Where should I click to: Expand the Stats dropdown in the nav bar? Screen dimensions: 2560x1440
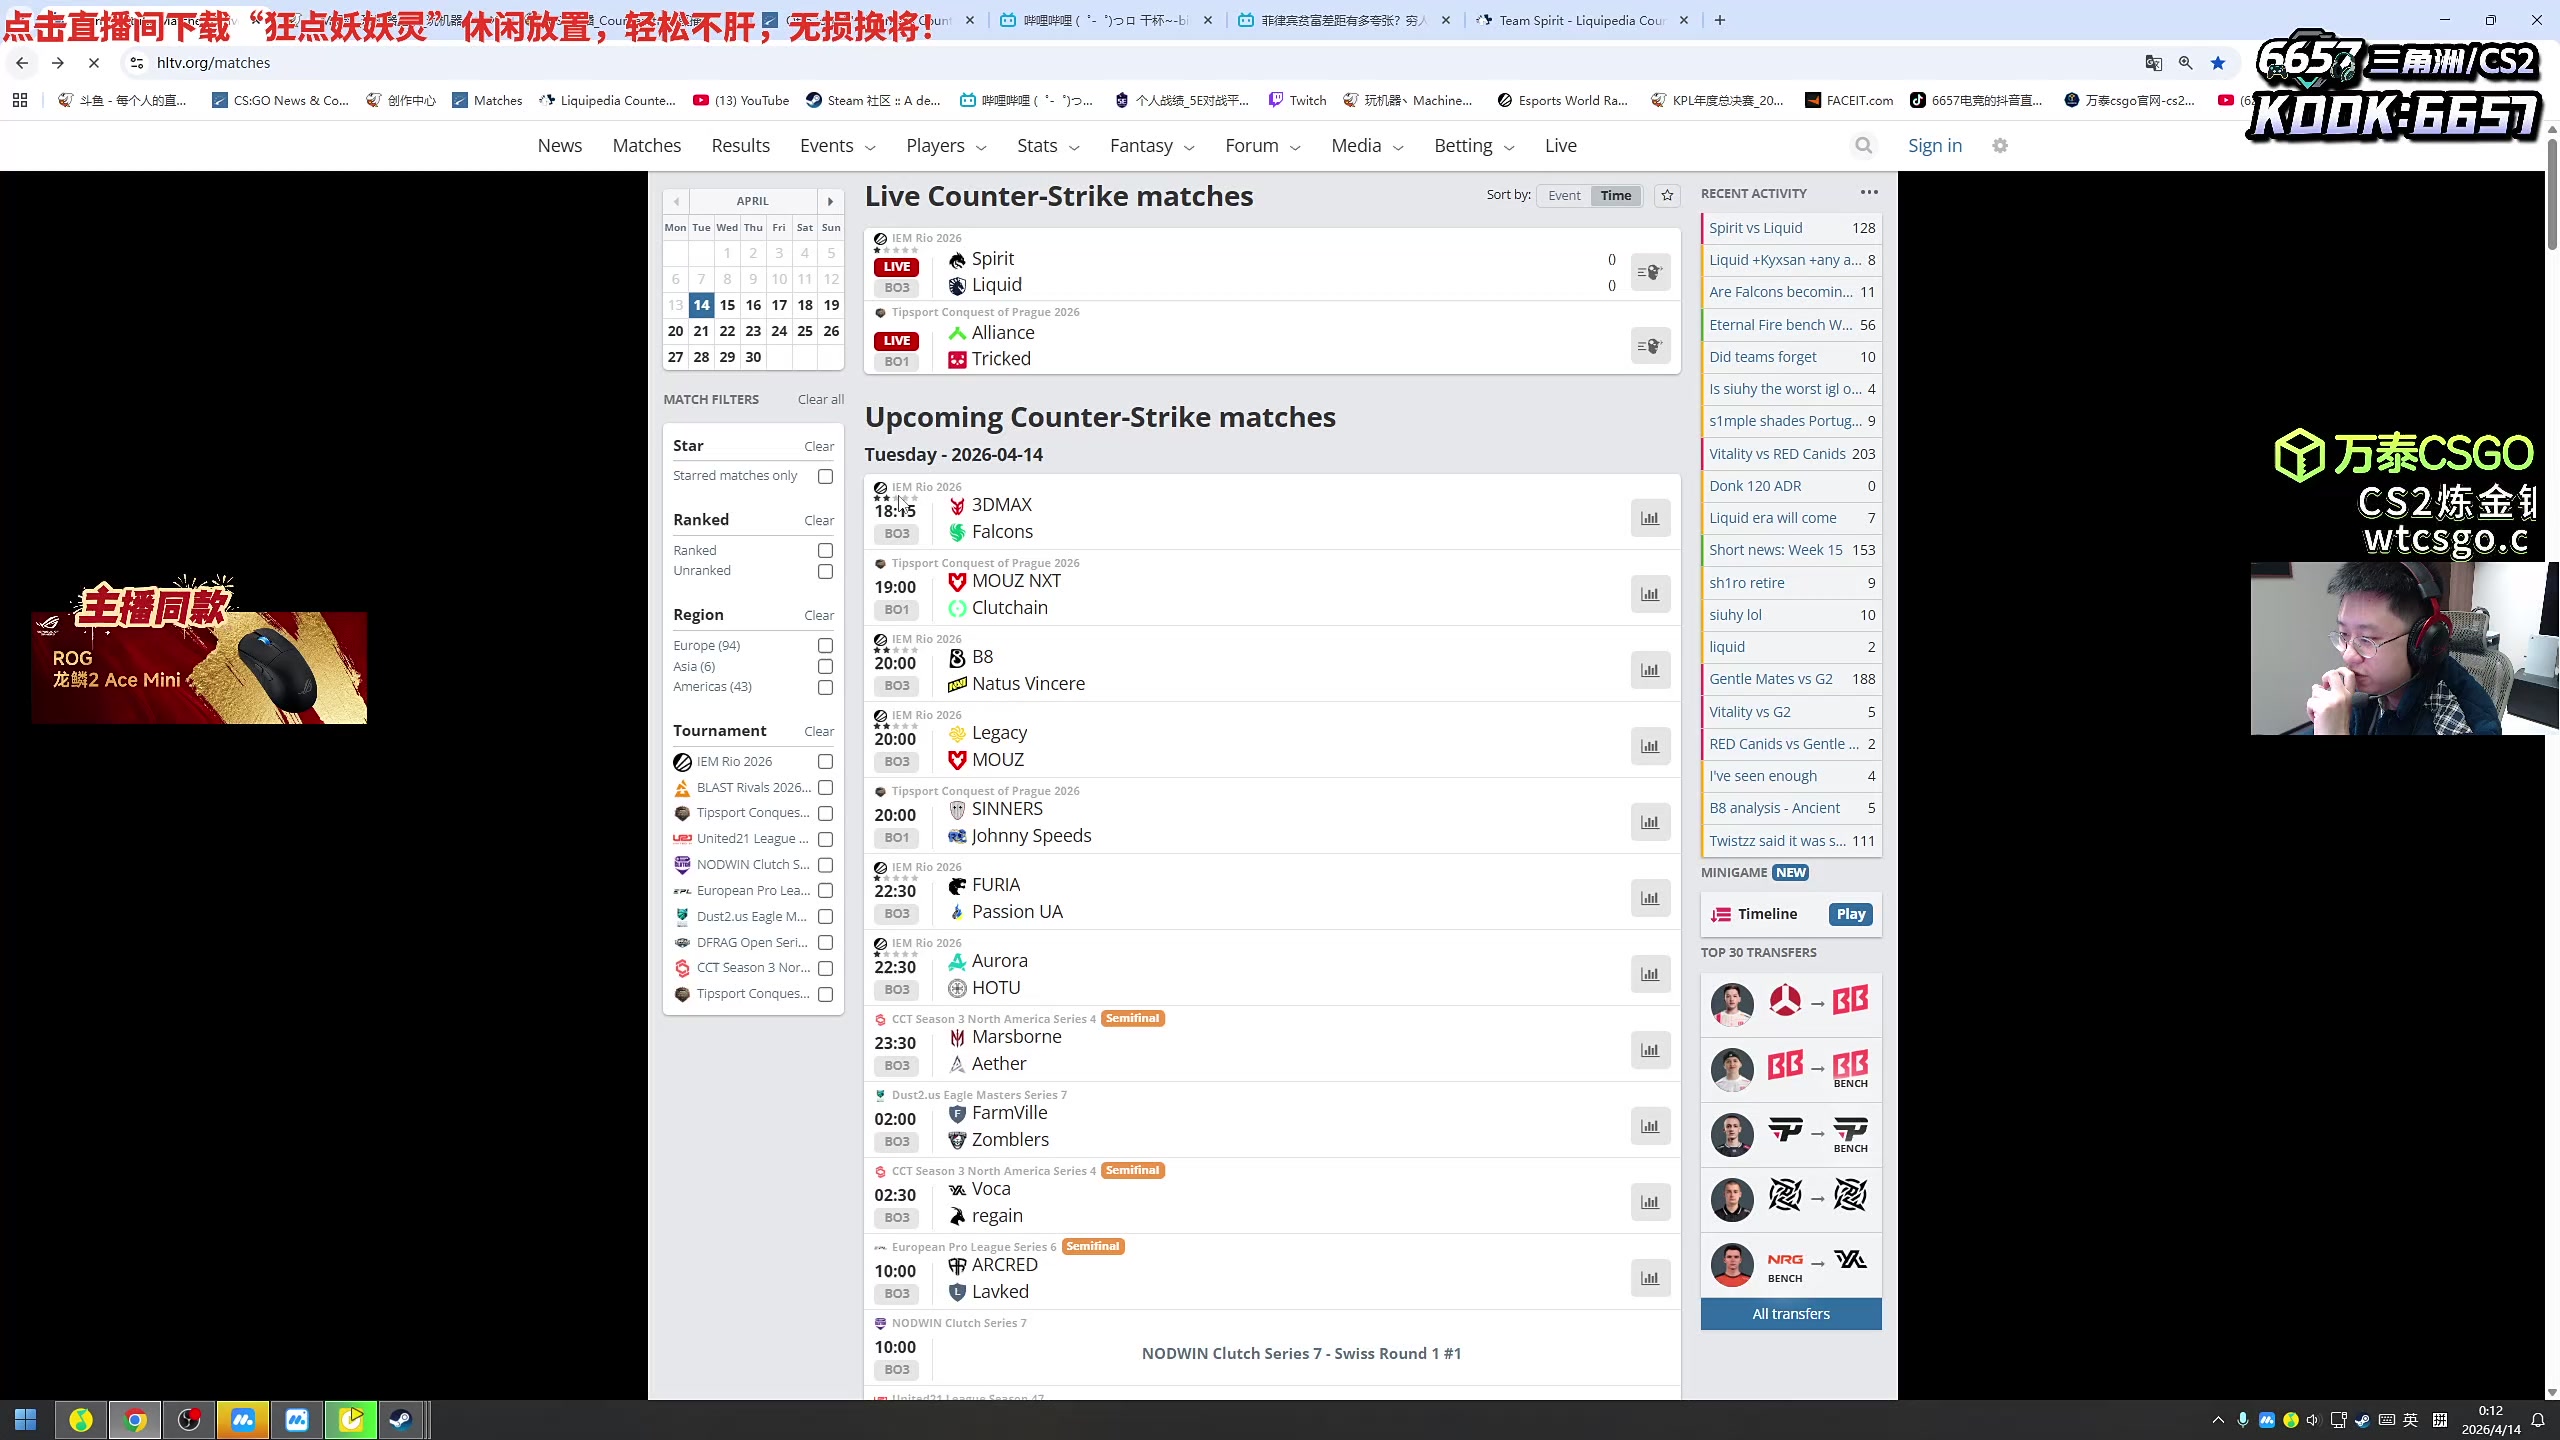(x=1047, y=146)
